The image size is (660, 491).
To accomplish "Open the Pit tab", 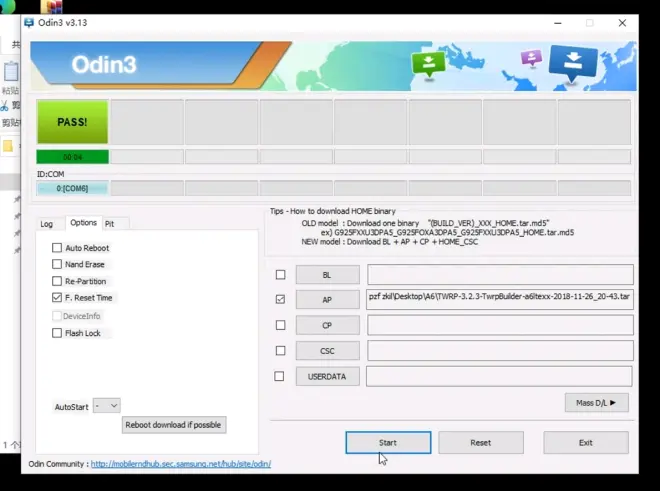I will pyautogui.click(x=110, y=224).
